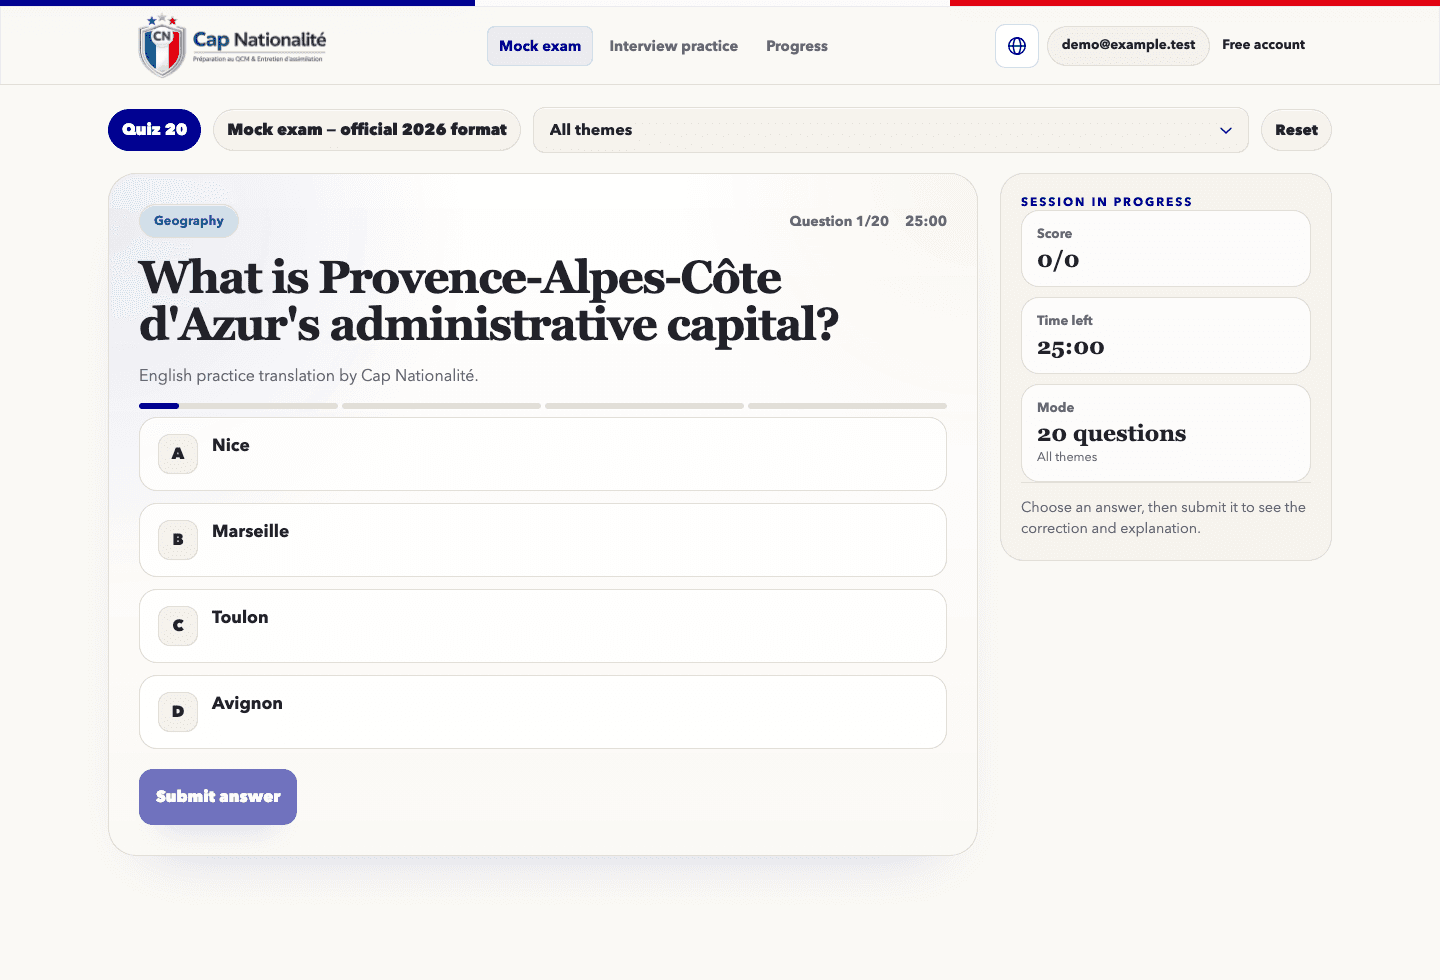Reset the quiz session
The image size is (1440, 980).
click(1296, 130)
